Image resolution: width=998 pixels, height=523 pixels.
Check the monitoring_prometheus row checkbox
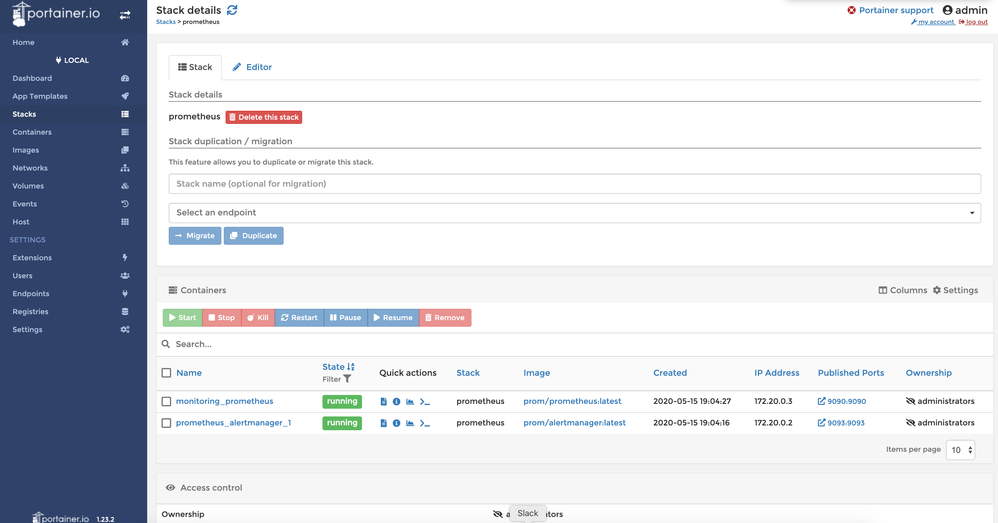[166, 401]
